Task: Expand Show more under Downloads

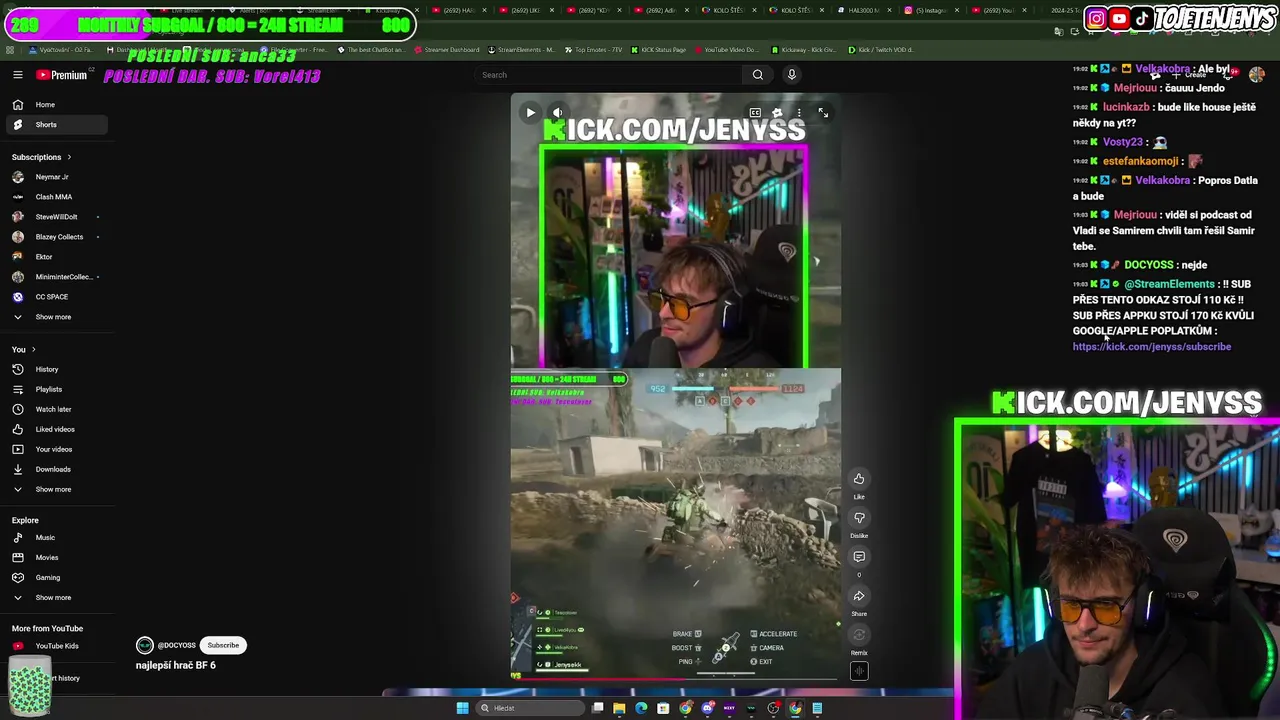Action: (x=54, y=489)
